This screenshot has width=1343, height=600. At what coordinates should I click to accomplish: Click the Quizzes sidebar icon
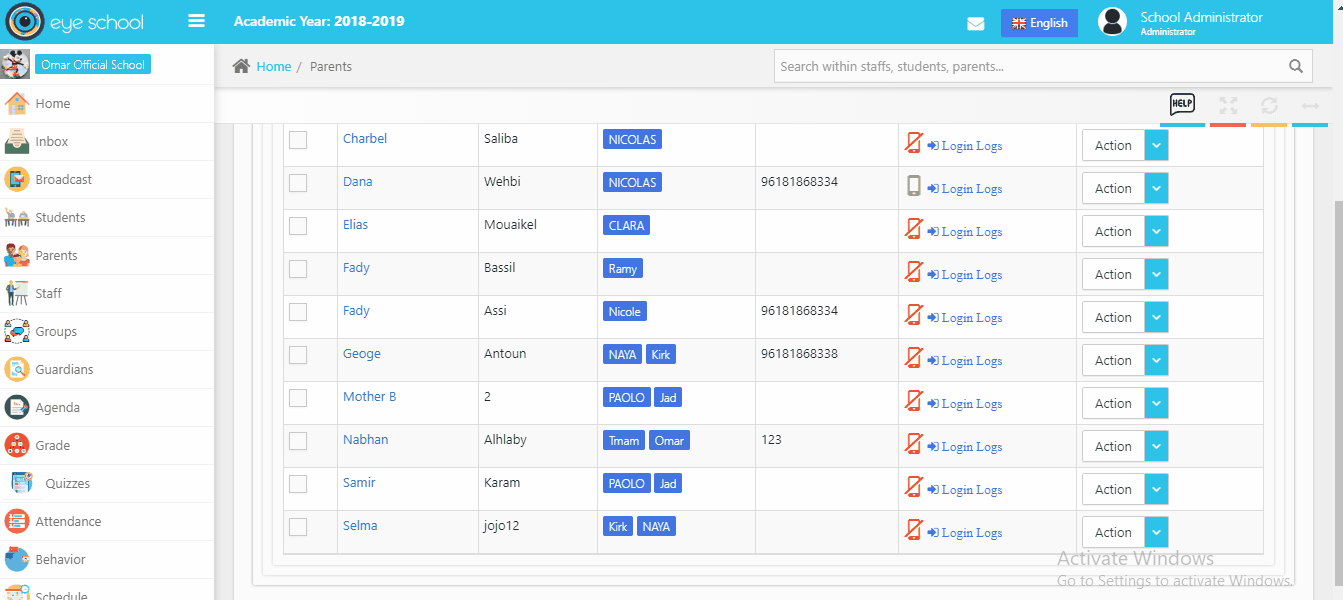point(22,483)
